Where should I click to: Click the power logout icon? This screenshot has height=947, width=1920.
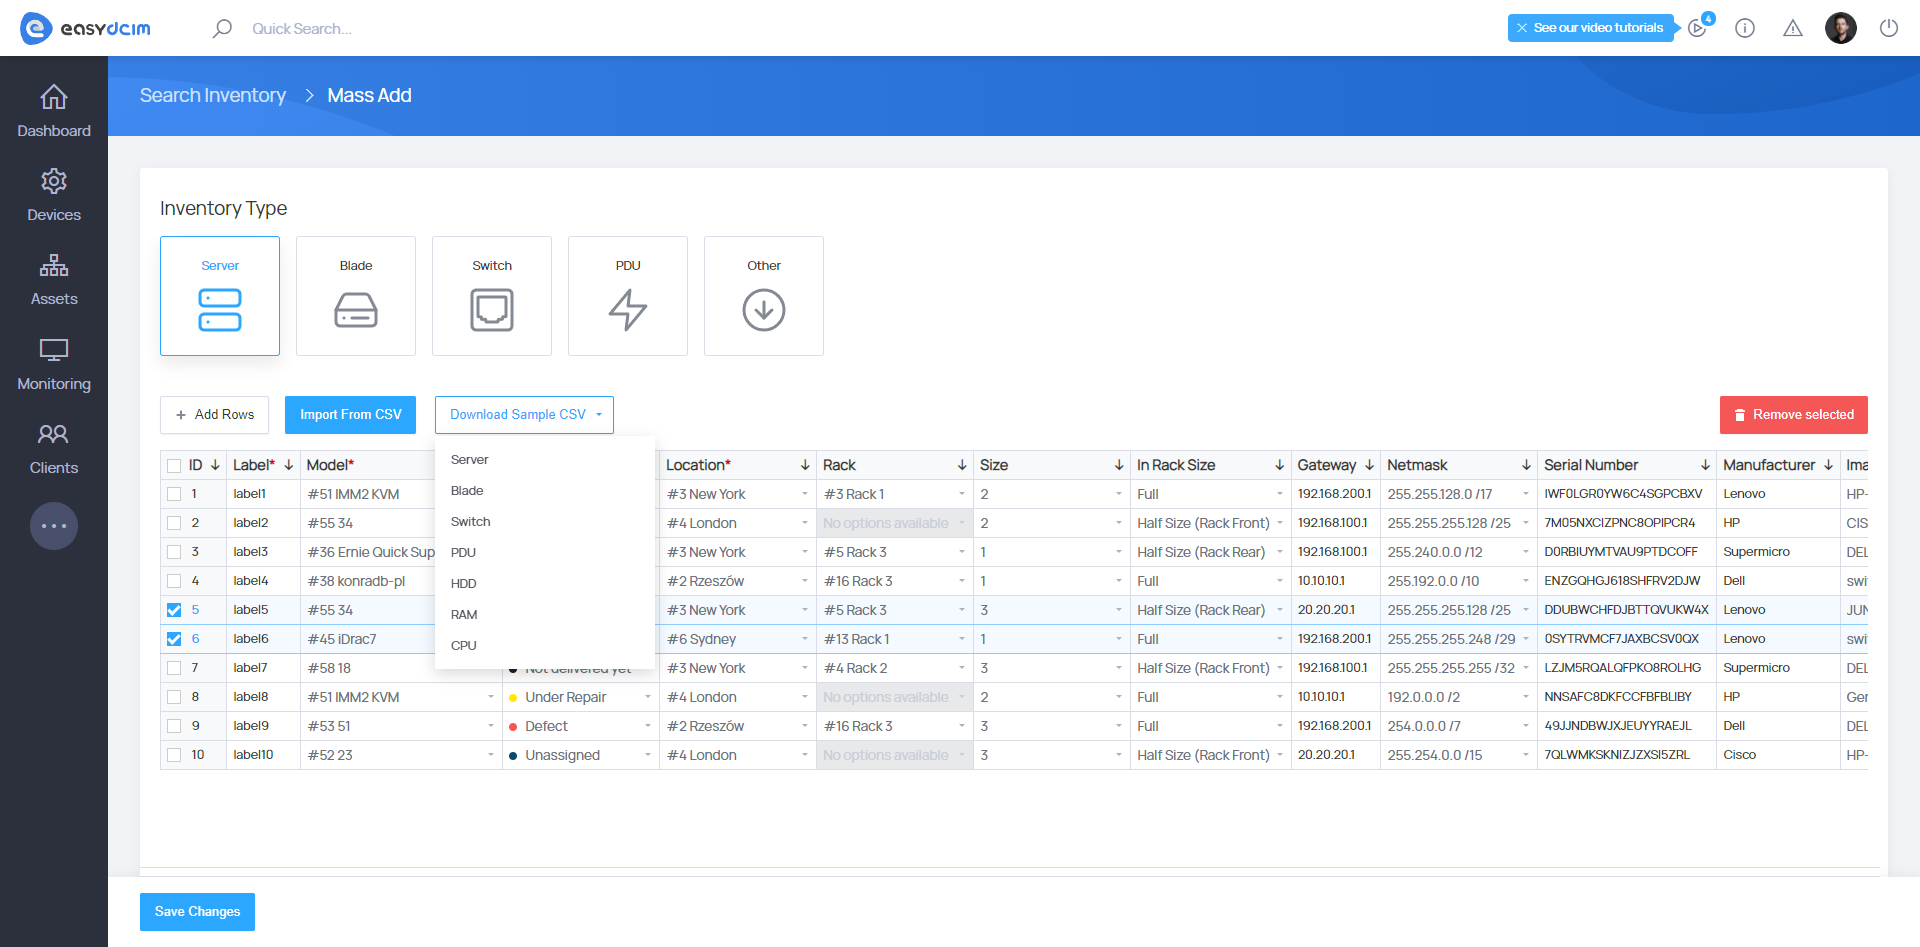coord(1889,28)
